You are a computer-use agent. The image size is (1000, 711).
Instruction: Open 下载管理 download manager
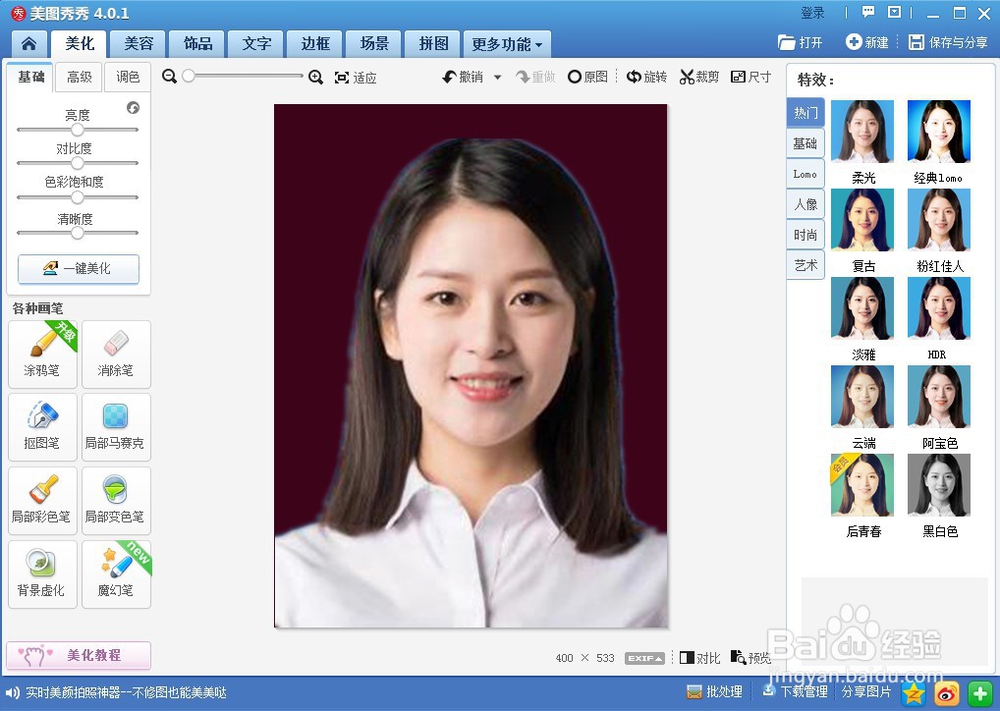point(795,692)
